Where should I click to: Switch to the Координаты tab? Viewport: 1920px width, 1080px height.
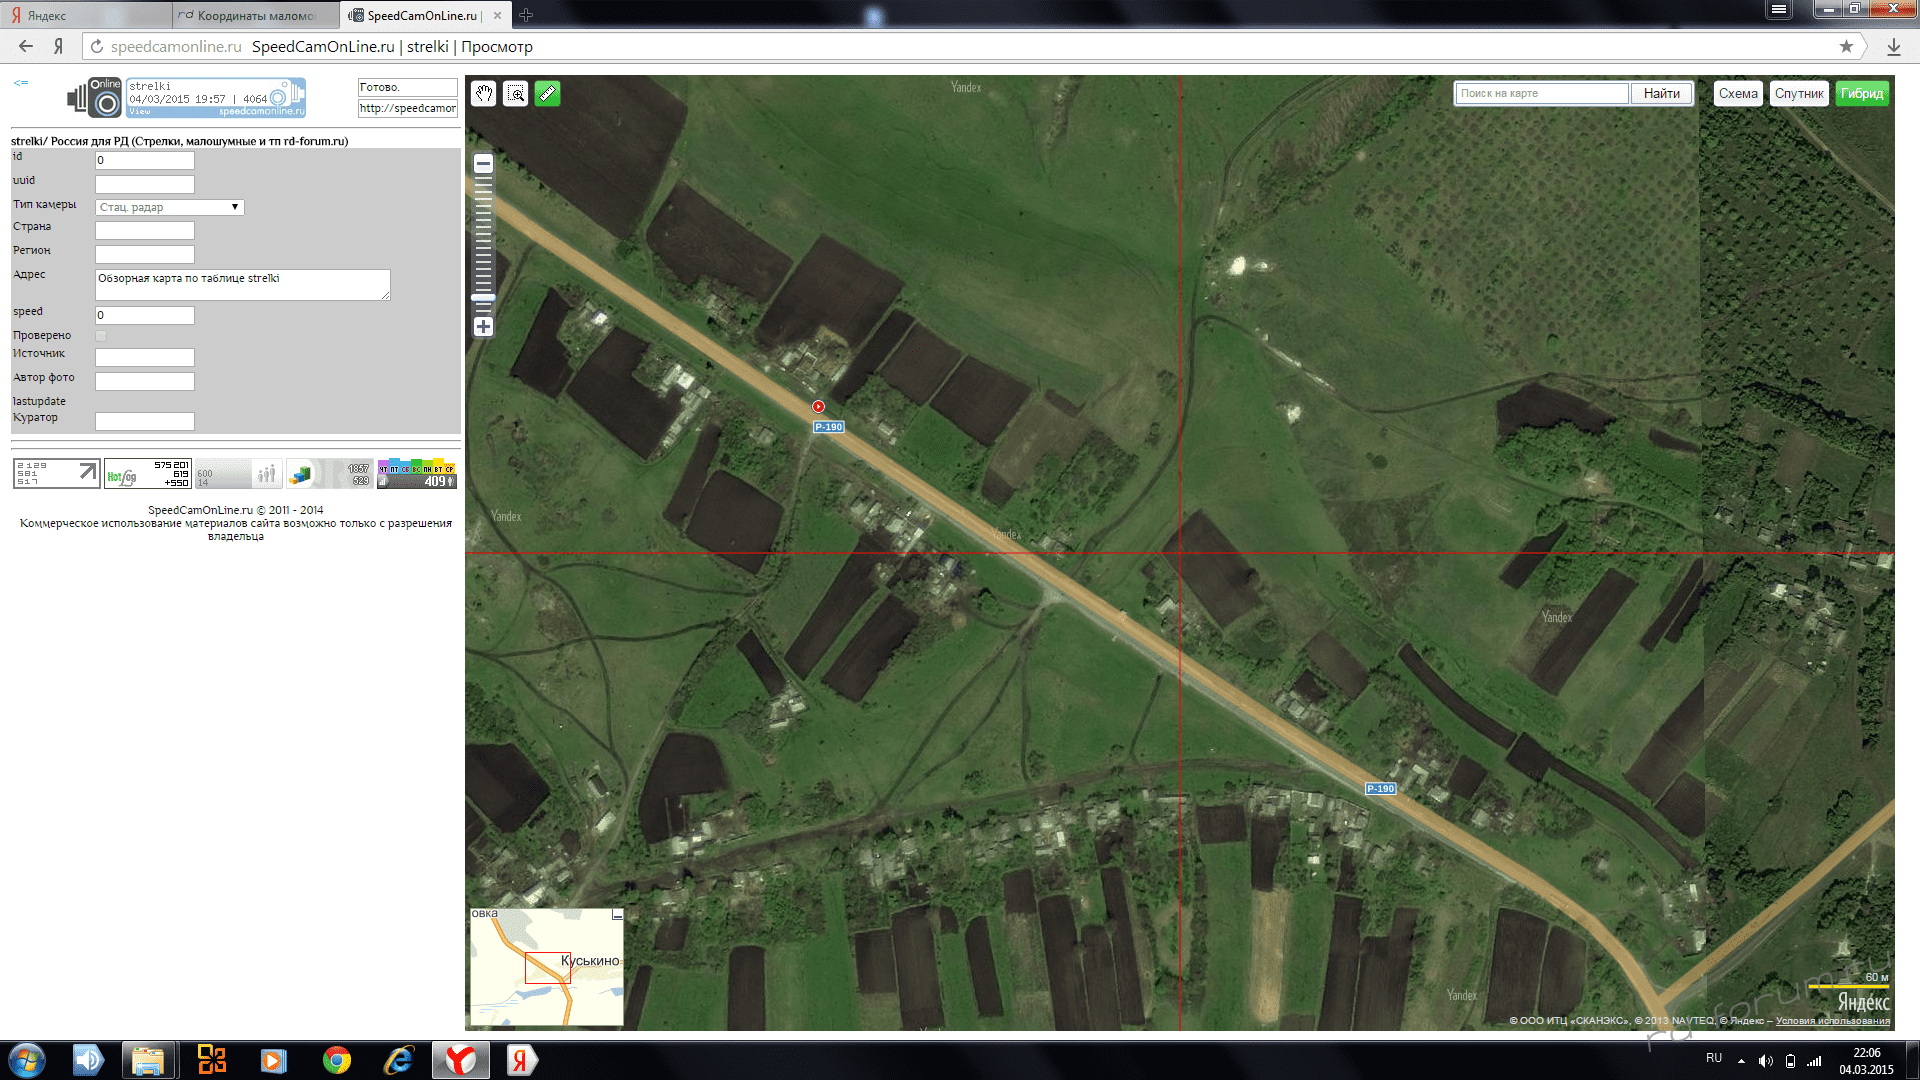(x=255, y=15)
